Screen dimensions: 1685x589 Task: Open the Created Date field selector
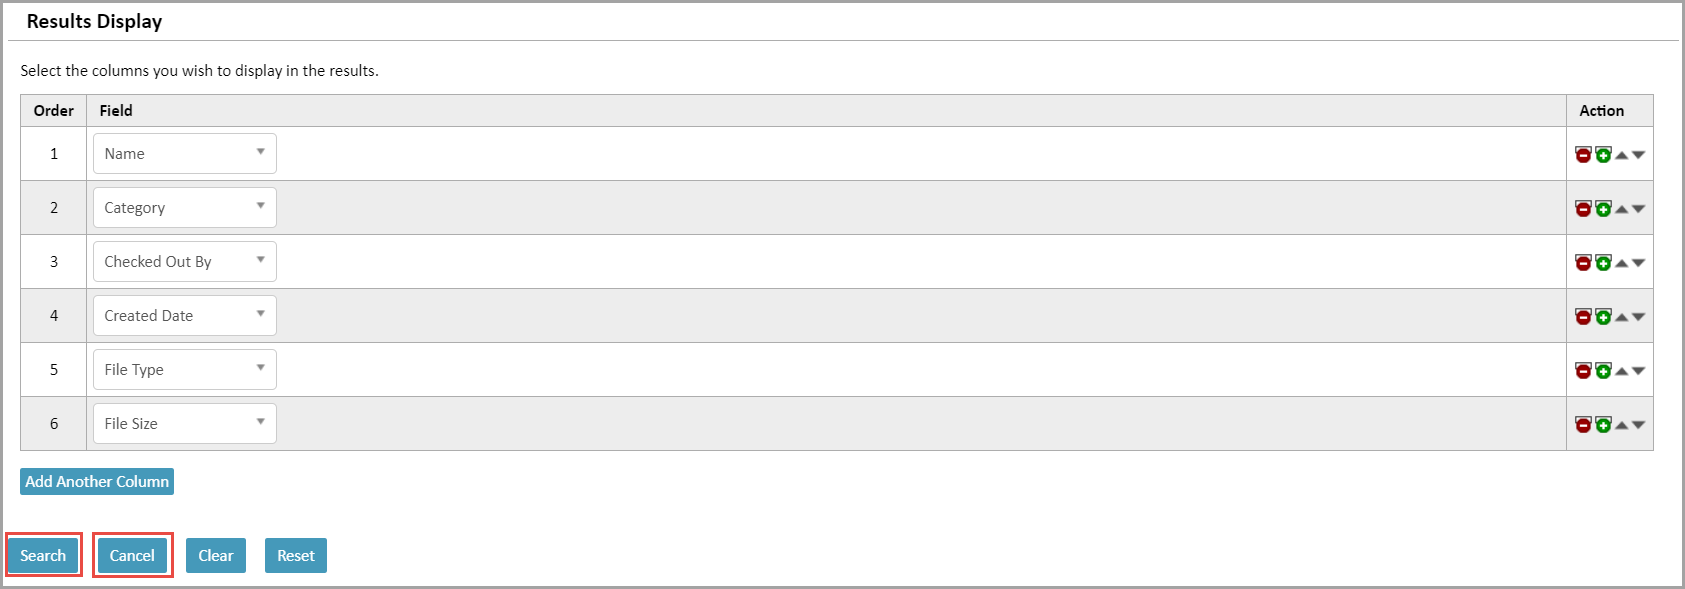click(184, 315)
